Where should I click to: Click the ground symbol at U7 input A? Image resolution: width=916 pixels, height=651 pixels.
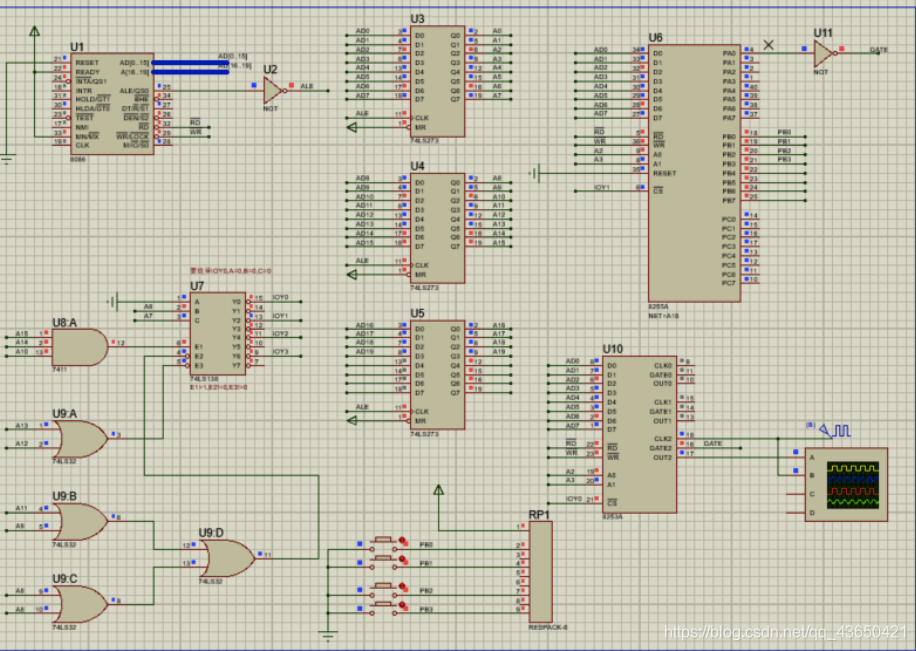(x=113, y=302)
